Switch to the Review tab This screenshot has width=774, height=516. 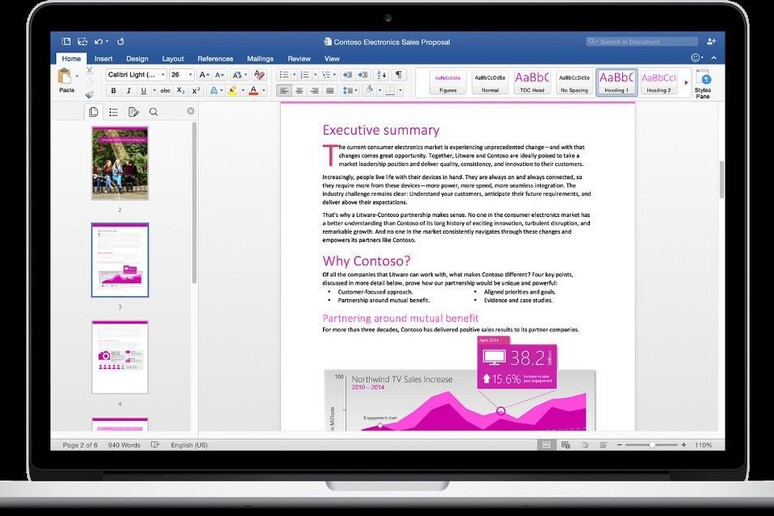click(x=299, y=58)
